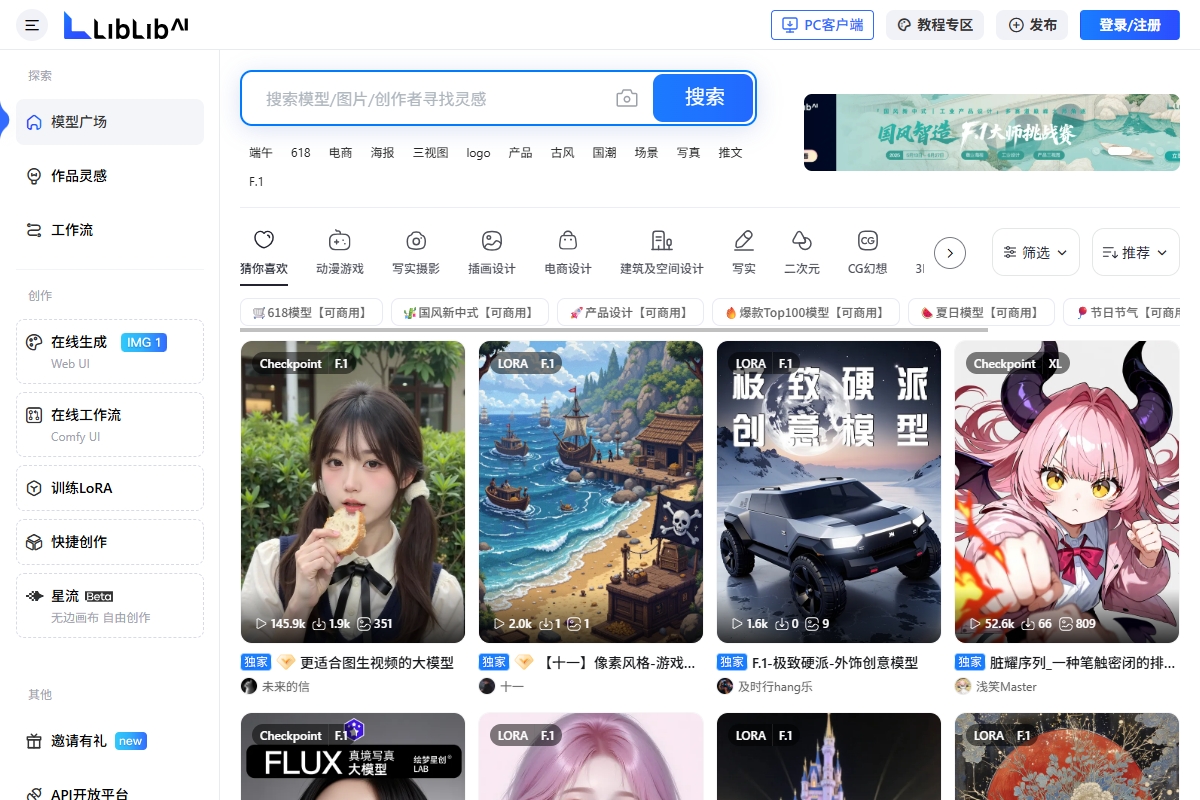Image resolution: width=1200 pixels, height=800 pixels.
Task: Click the hamburger menu icon beside the logo
Action: pyautogui.click(x=32, y=25)
